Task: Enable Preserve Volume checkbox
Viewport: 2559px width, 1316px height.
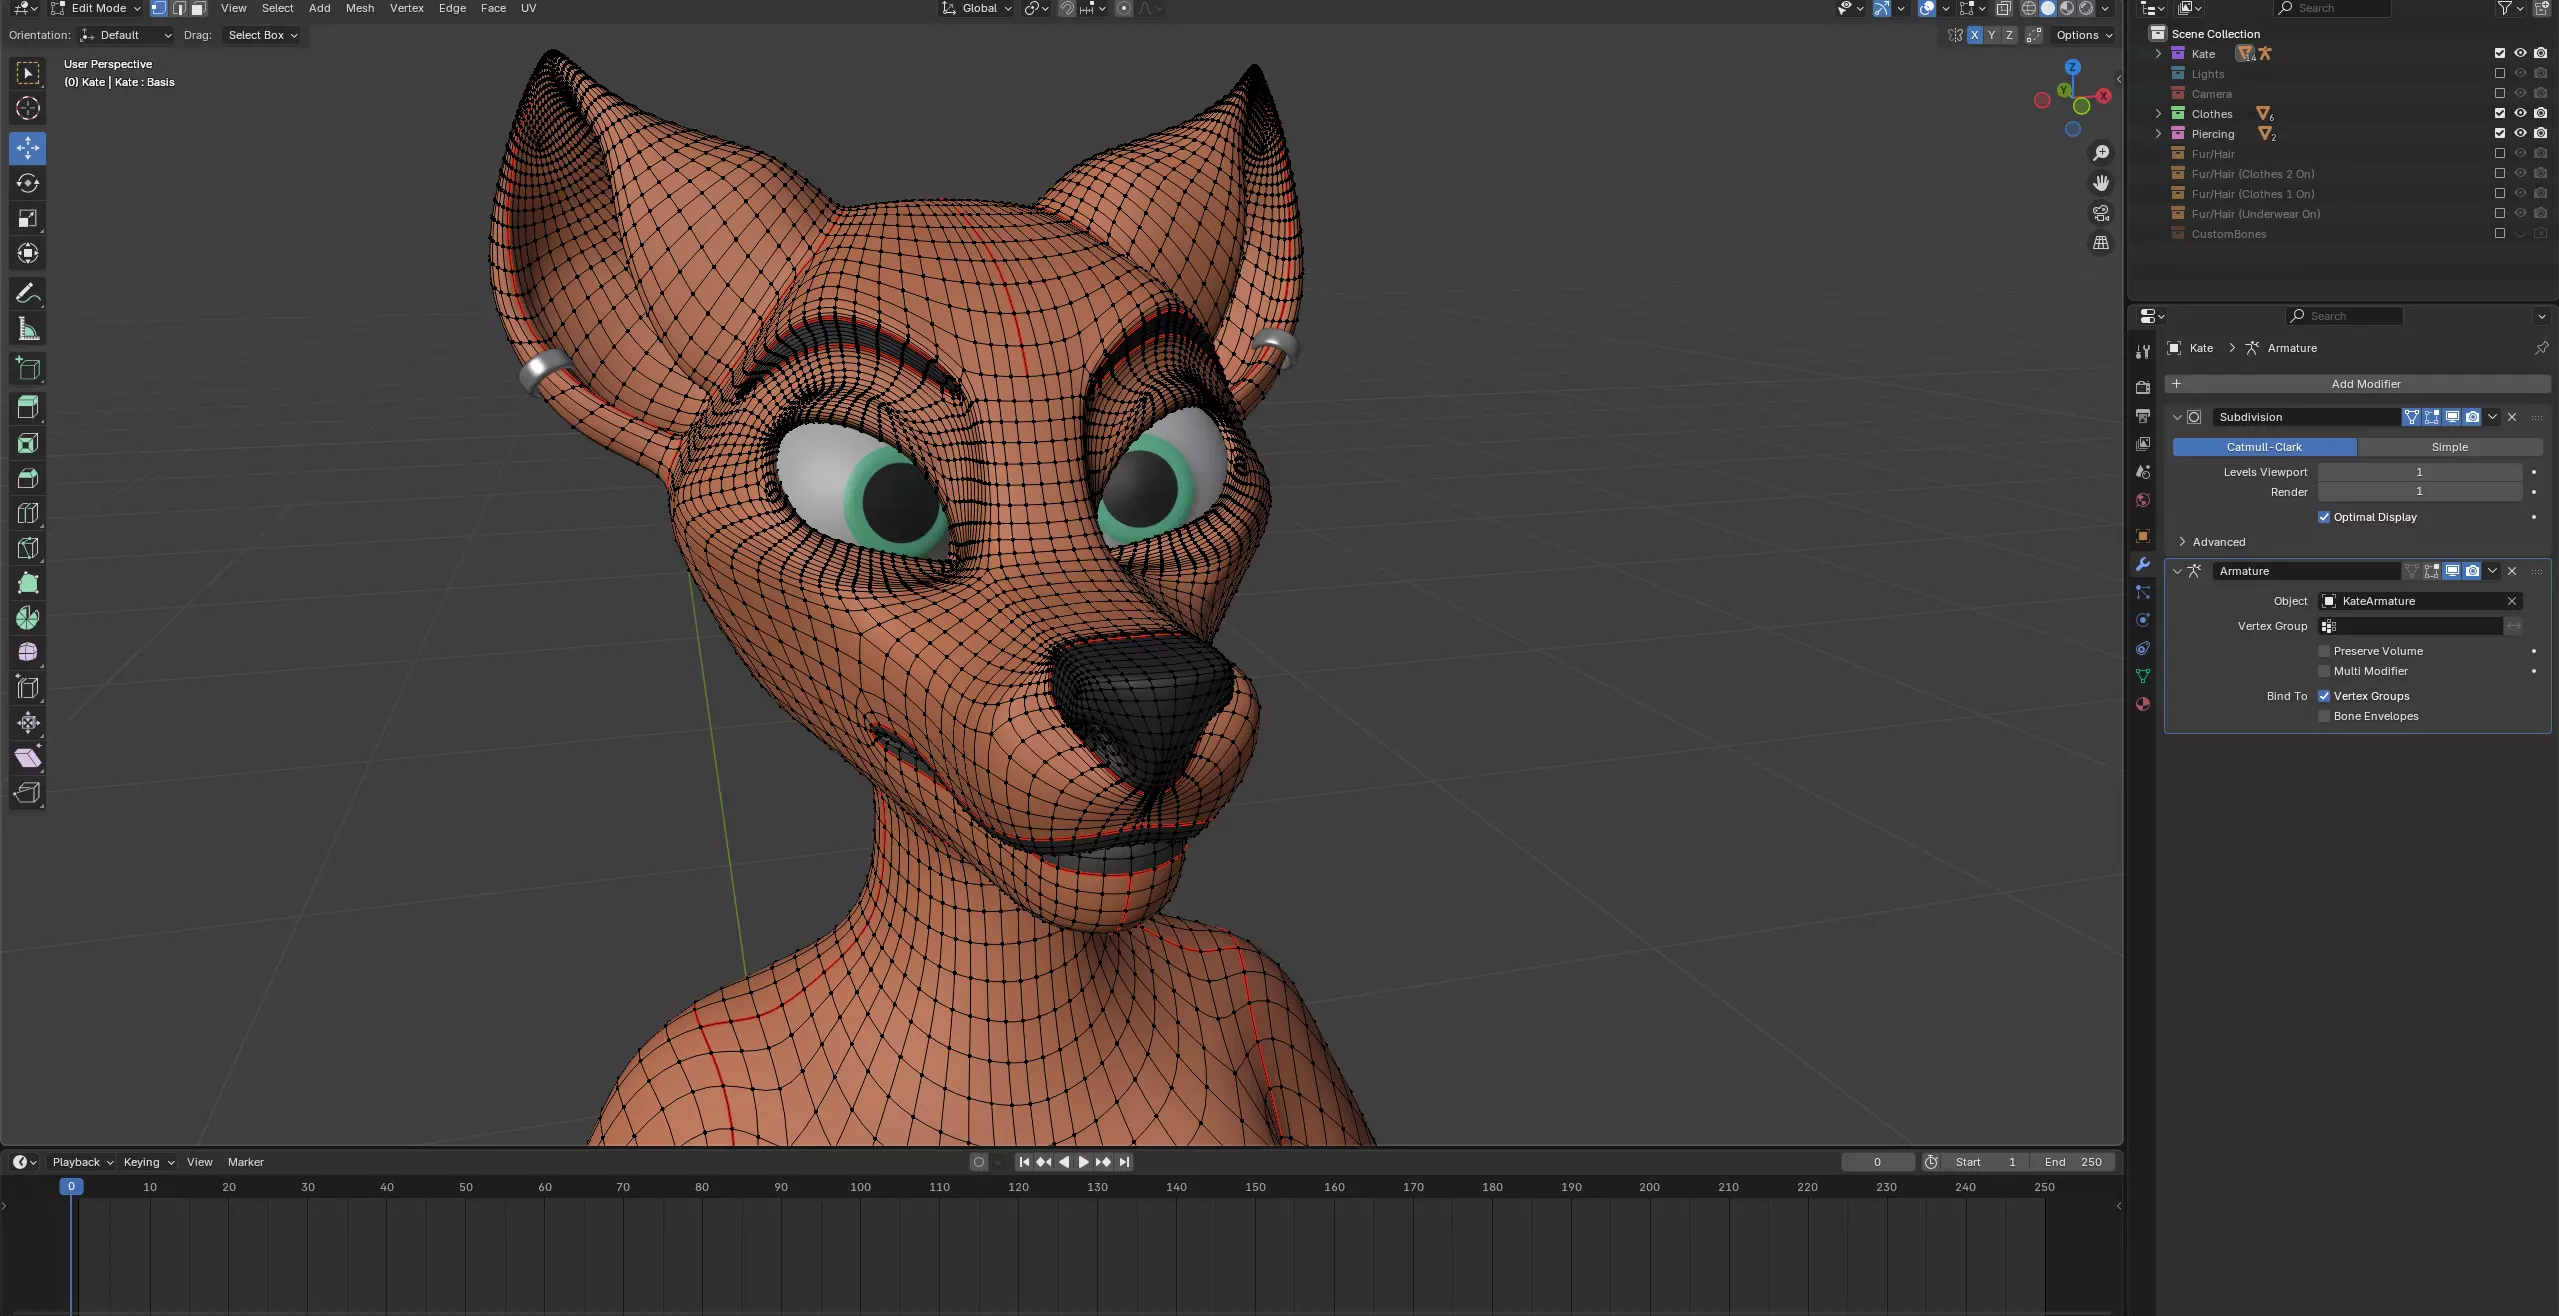Action: click(2324, 651)
